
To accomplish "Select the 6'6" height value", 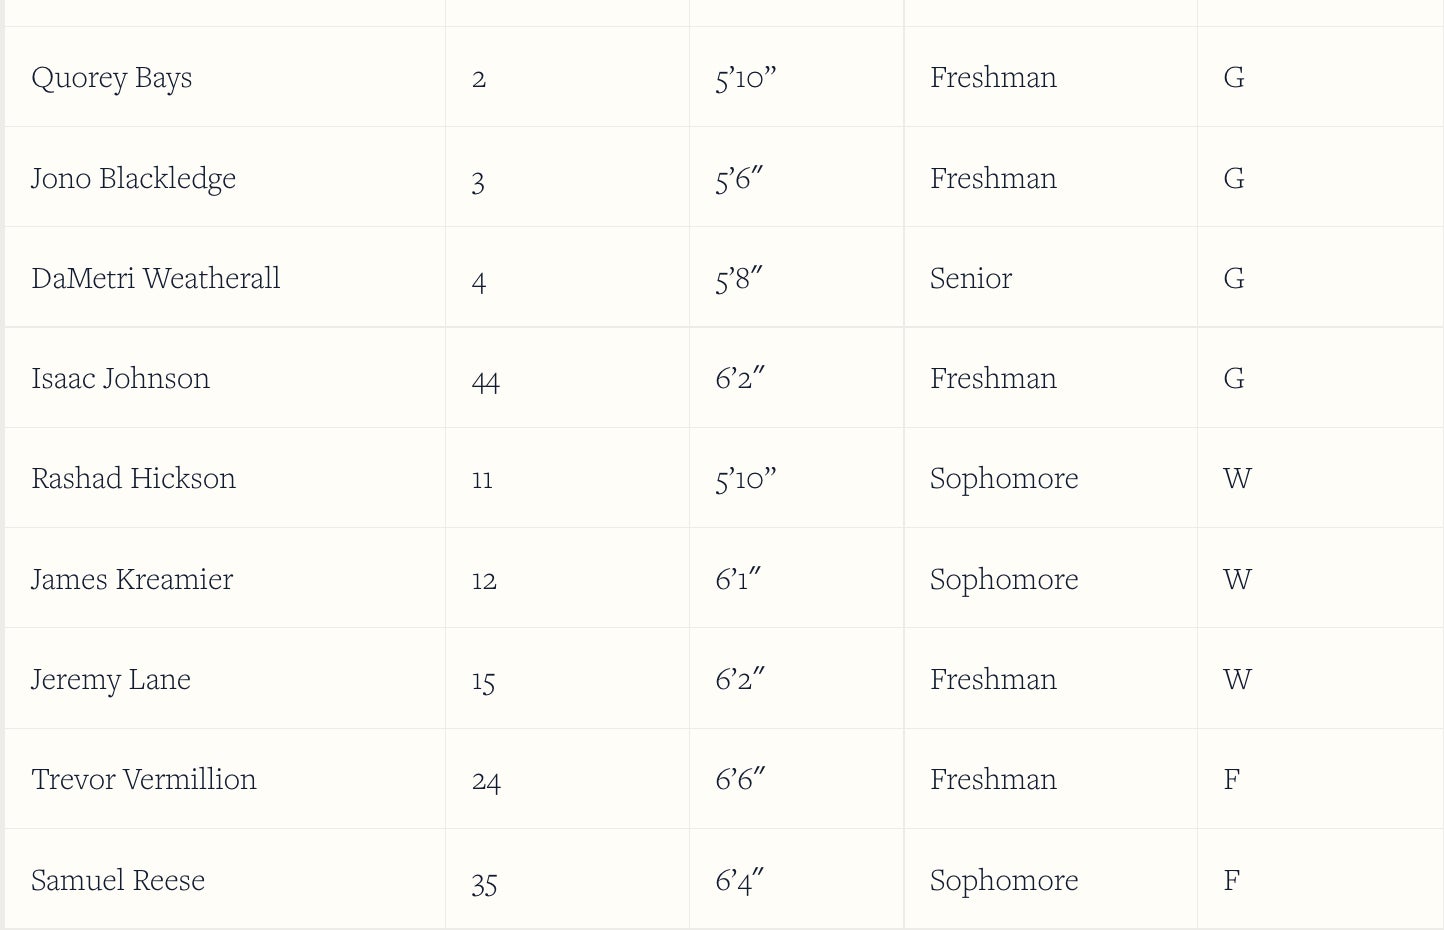I will (x=740, y=778).
